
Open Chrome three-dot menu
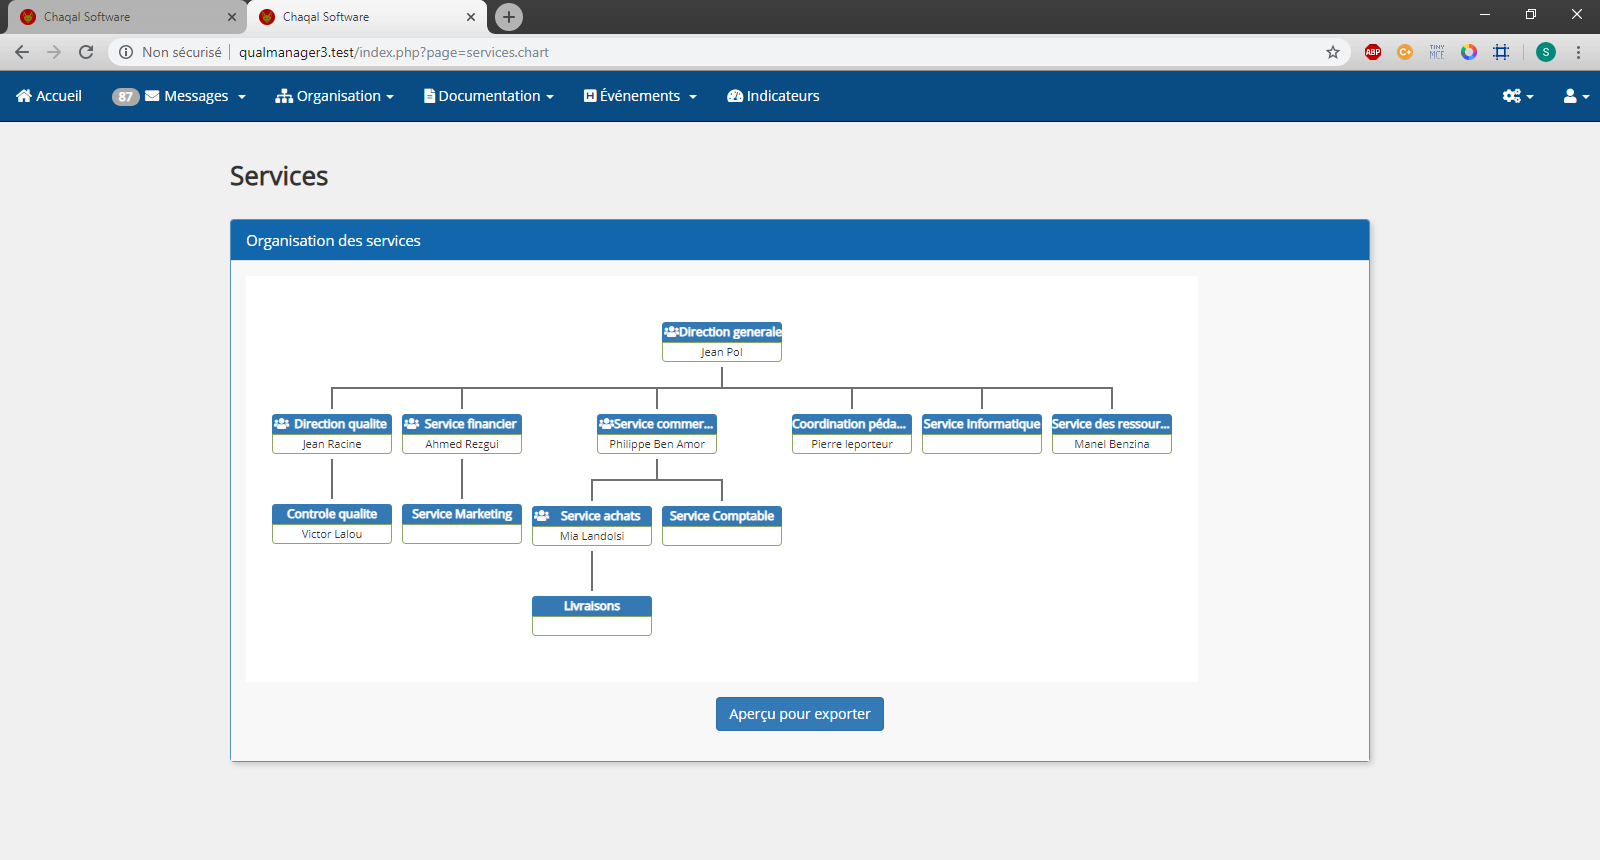tap(1578, 52)
